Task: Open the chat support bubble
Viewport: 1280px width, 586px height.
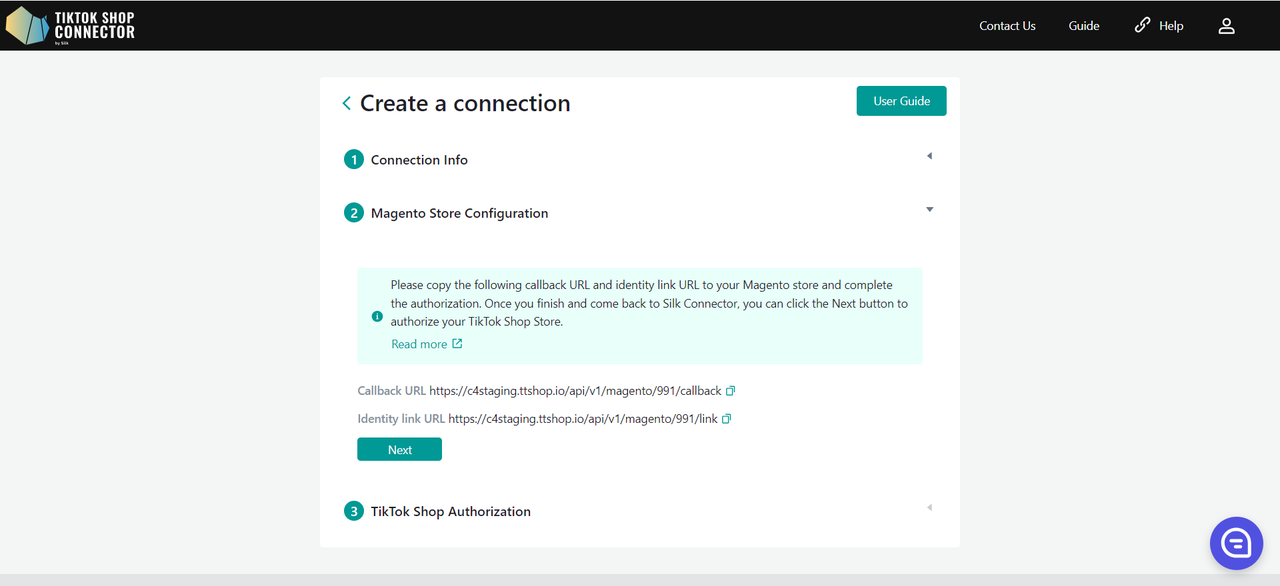Action: (1236, 543)
